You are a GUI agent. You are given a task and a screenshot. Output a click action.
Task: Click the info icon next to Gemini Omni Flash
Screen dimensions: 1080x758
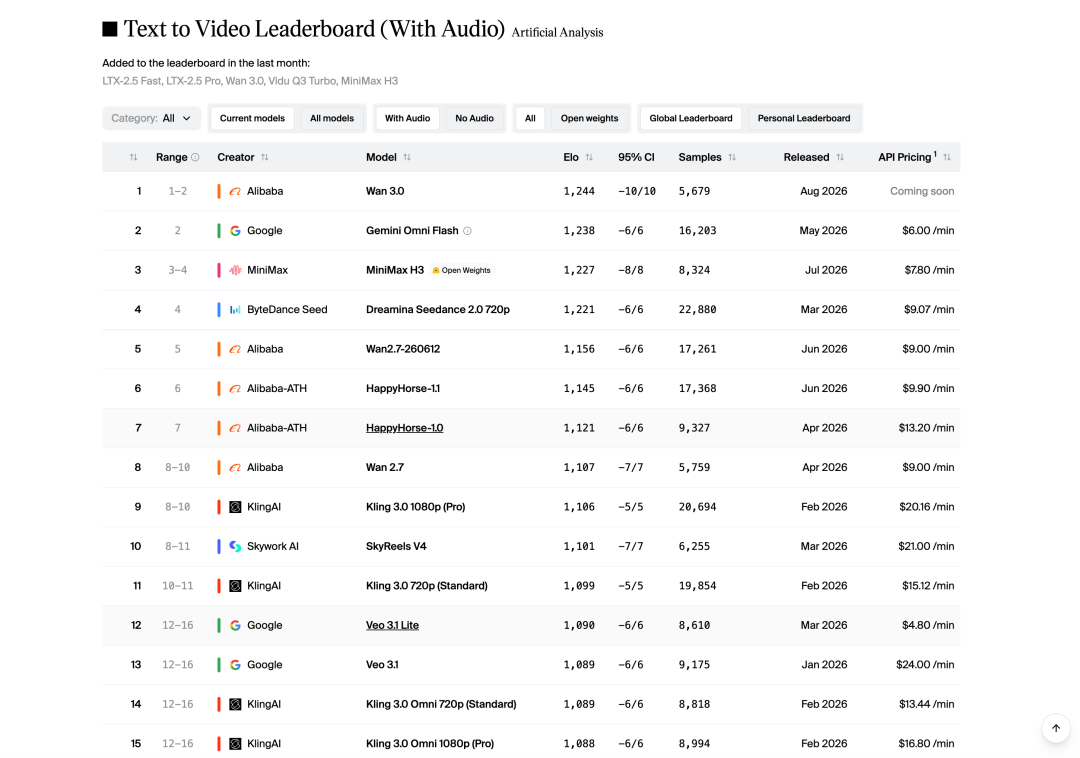coord(467,231)
